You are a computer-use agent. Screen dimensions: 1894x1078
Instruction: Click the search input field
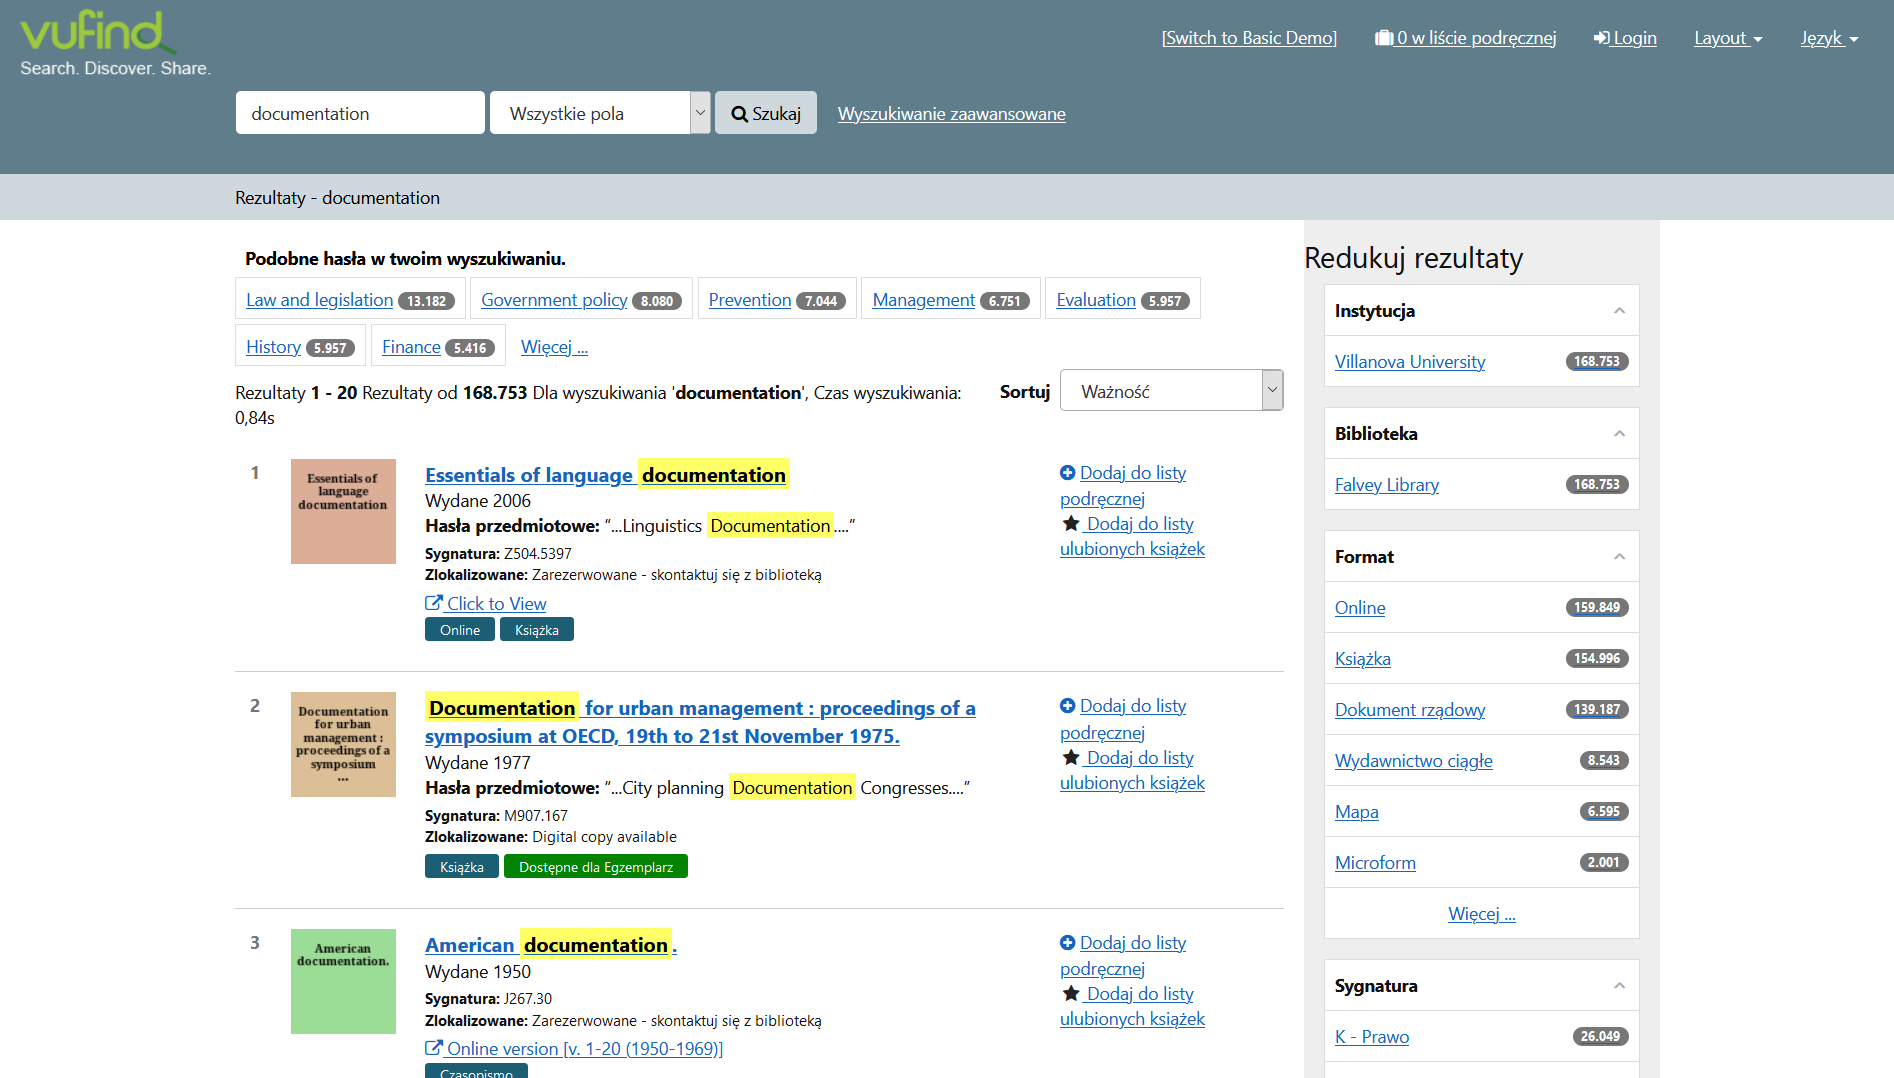click(360, 113)
